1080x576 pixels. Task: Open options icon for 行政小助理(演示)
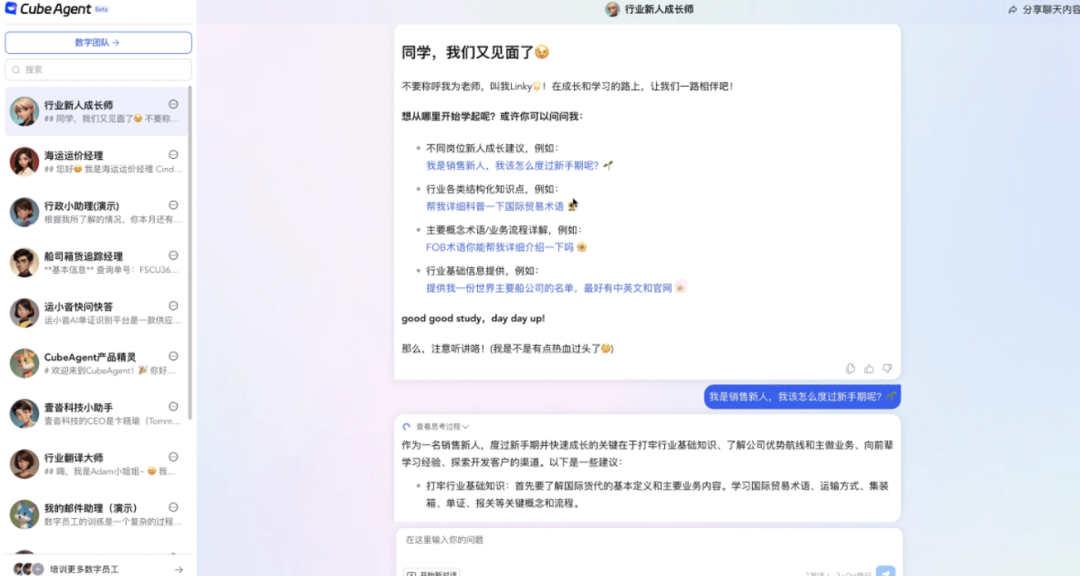point(174,205)
